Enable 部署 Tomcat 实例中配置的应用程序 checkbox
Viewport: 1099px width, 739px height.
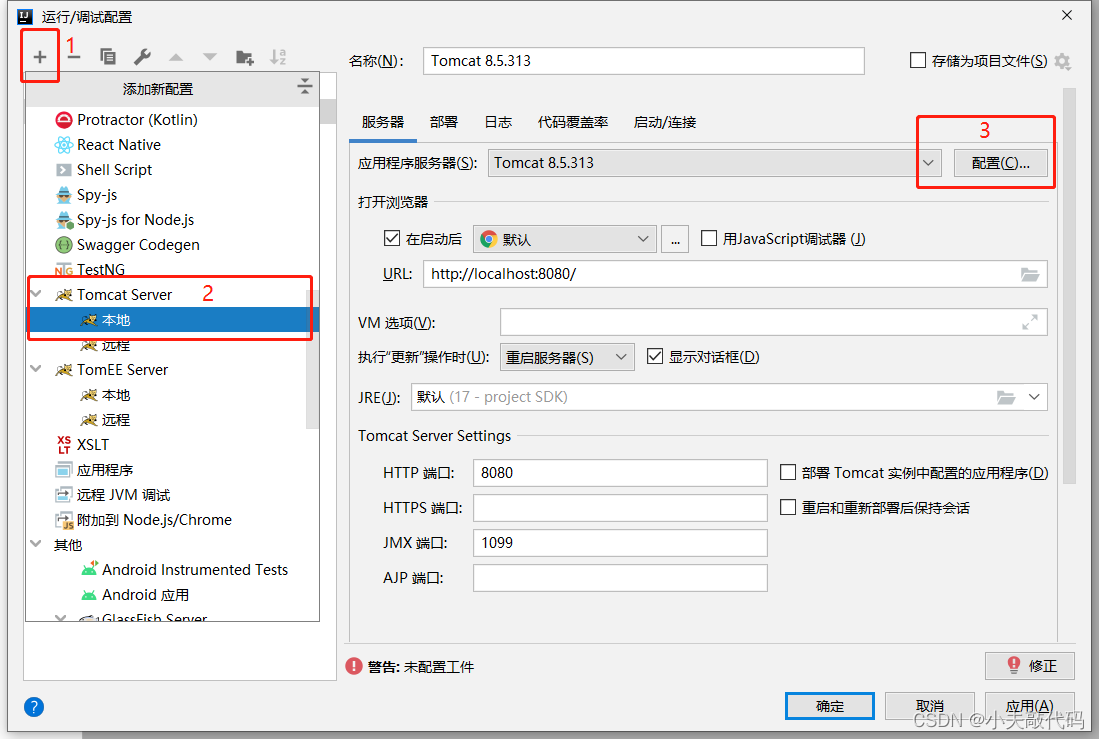(788, 473)
